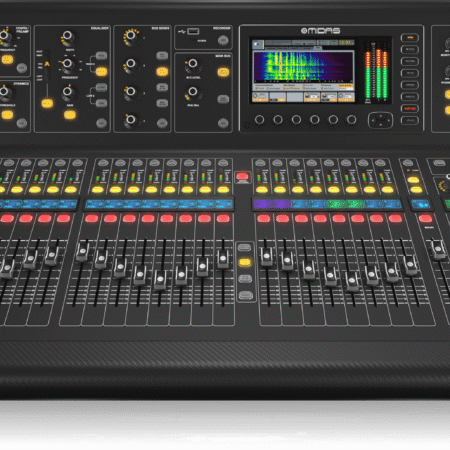
Task: Click the USB port in the Recorder section
Action: tap(193, 32)
